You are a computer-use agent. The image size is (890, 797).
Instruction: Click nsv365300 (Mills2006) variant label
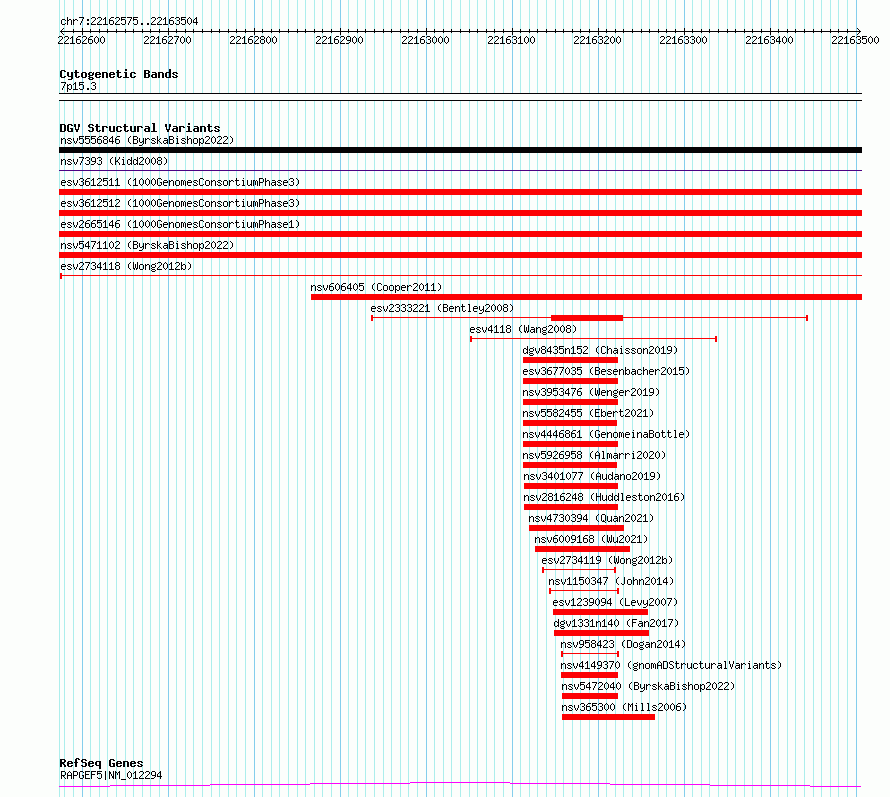(624, 707)
